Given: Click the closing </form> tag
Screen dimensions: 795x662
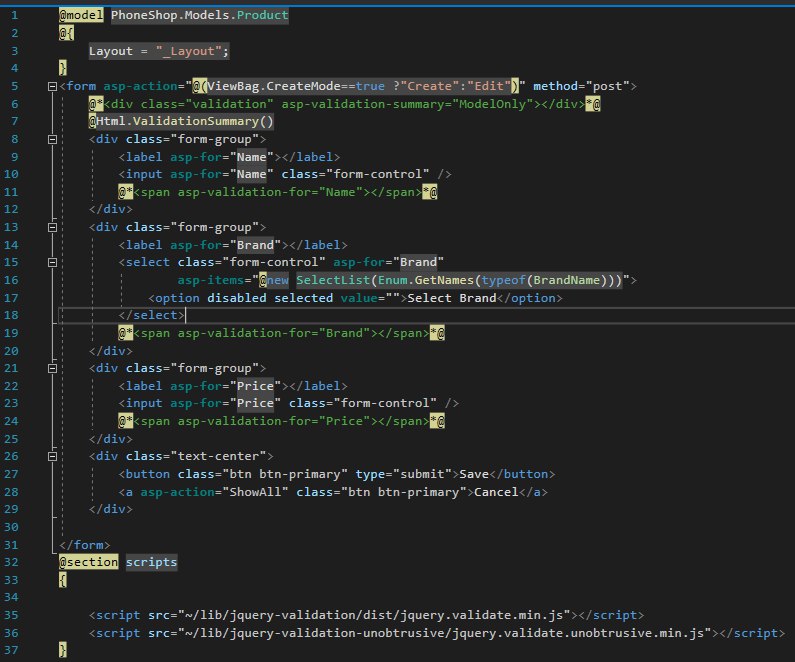Looking at the screenshot, I should point(85,545).
